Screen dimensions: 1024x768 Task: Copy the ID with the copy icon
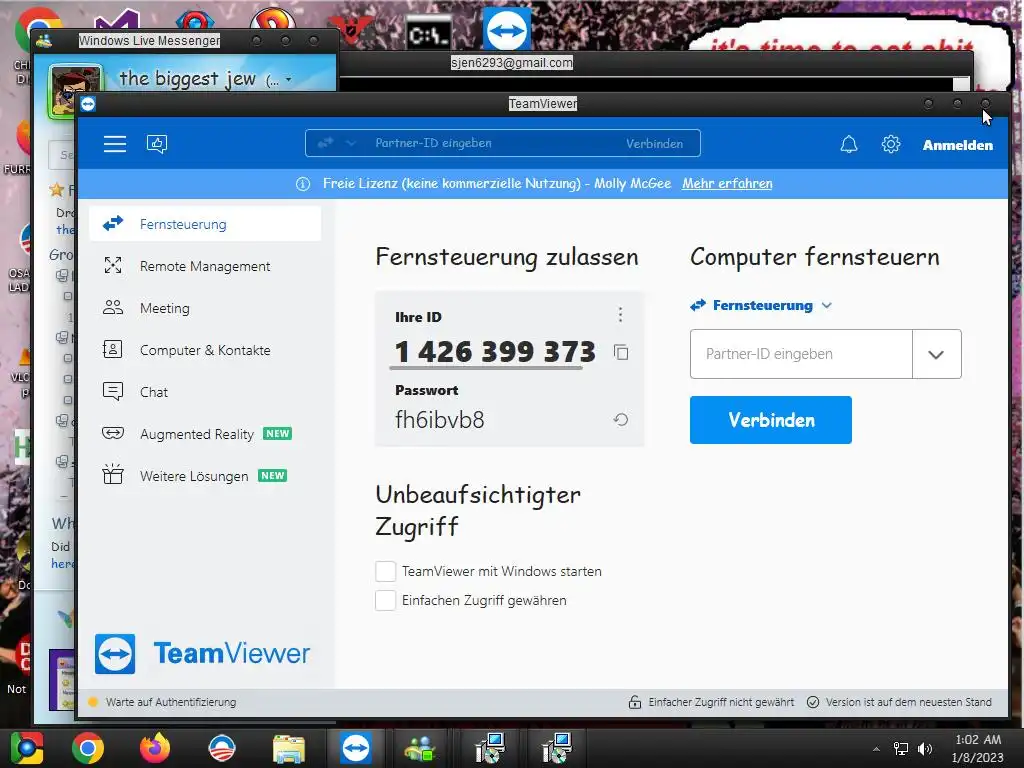pyautogui.click(x=621, y=353)
